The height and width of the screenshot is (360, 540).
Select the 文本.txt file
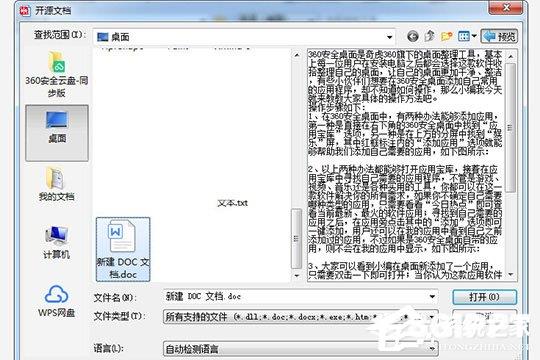(x=232, y=203)
